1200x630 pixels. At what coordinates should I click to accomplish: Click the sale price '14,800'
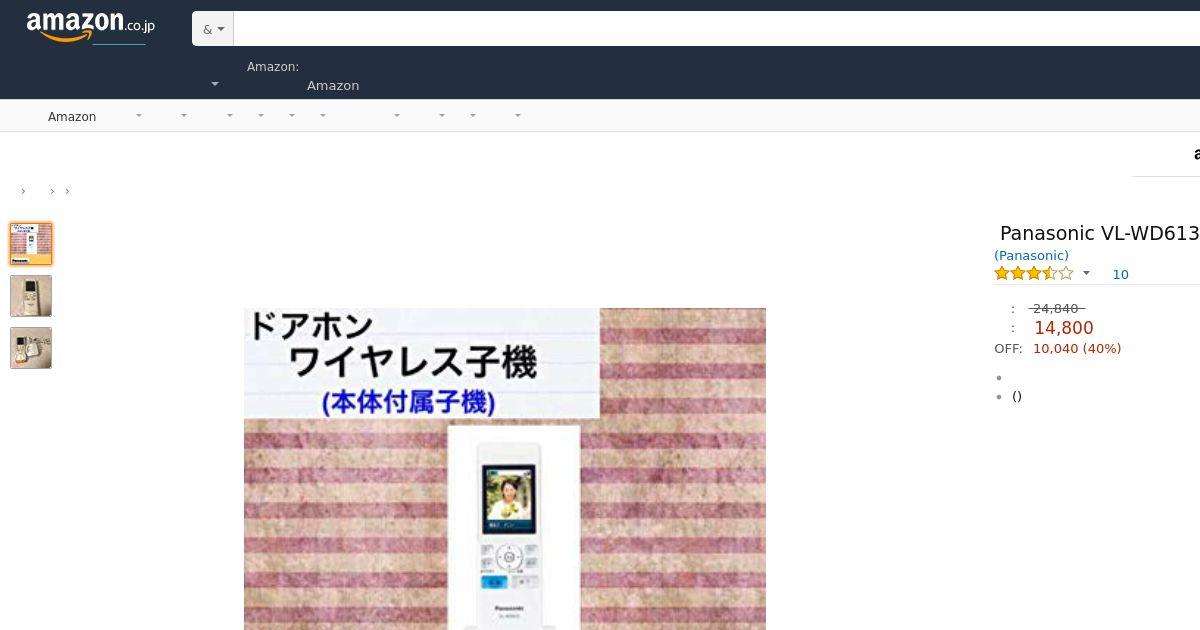point(1064,328)
